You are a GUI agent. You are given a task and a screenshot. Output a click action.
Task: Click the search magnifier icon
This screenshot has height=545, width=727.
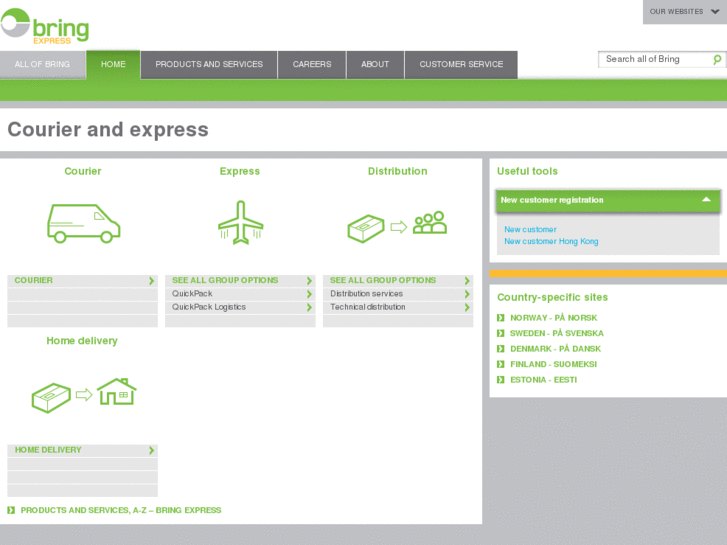pyautogui.click(x=717, y=59)
